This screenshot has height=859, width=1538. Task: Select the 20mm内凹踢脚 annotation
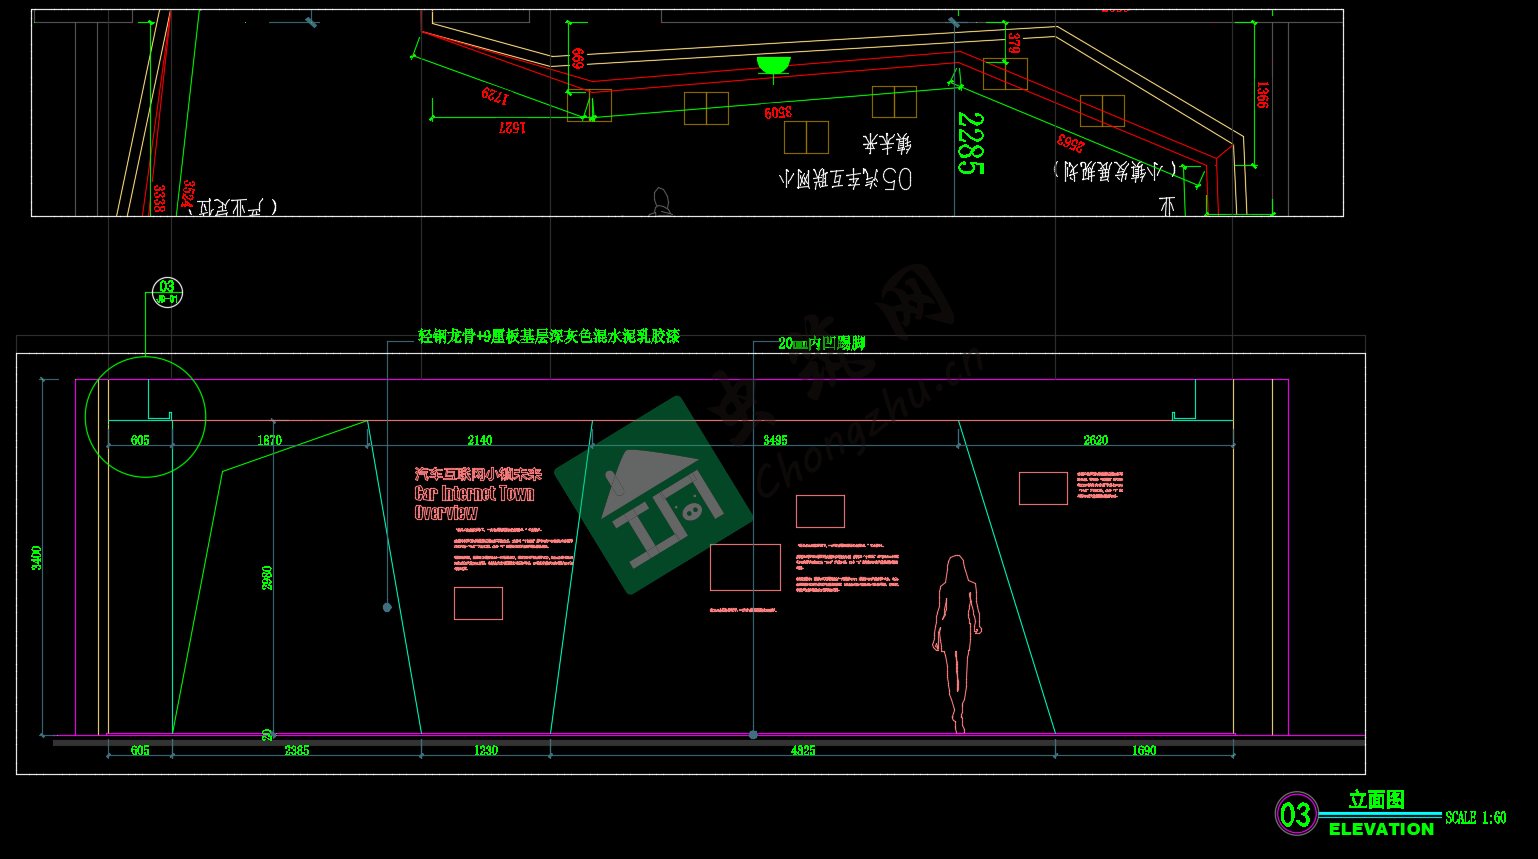coord(821,343)
